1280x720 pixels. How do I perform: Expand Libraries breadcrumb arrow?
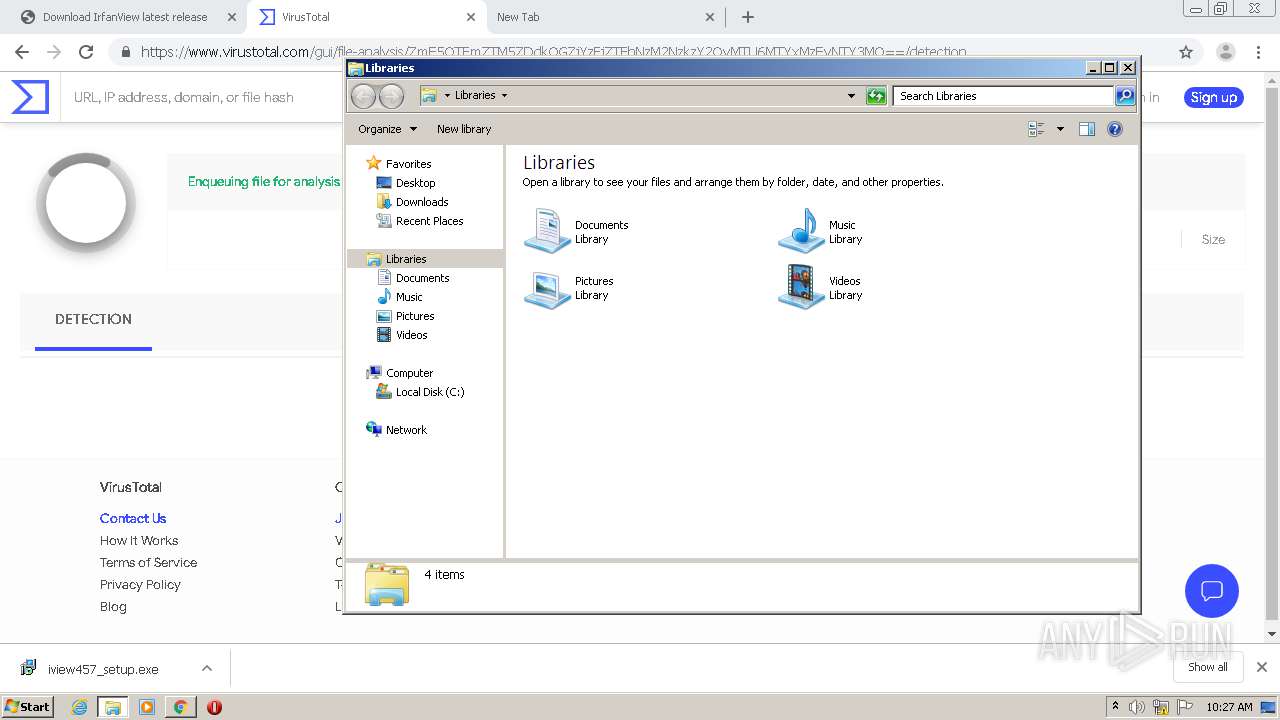[504, 96]
